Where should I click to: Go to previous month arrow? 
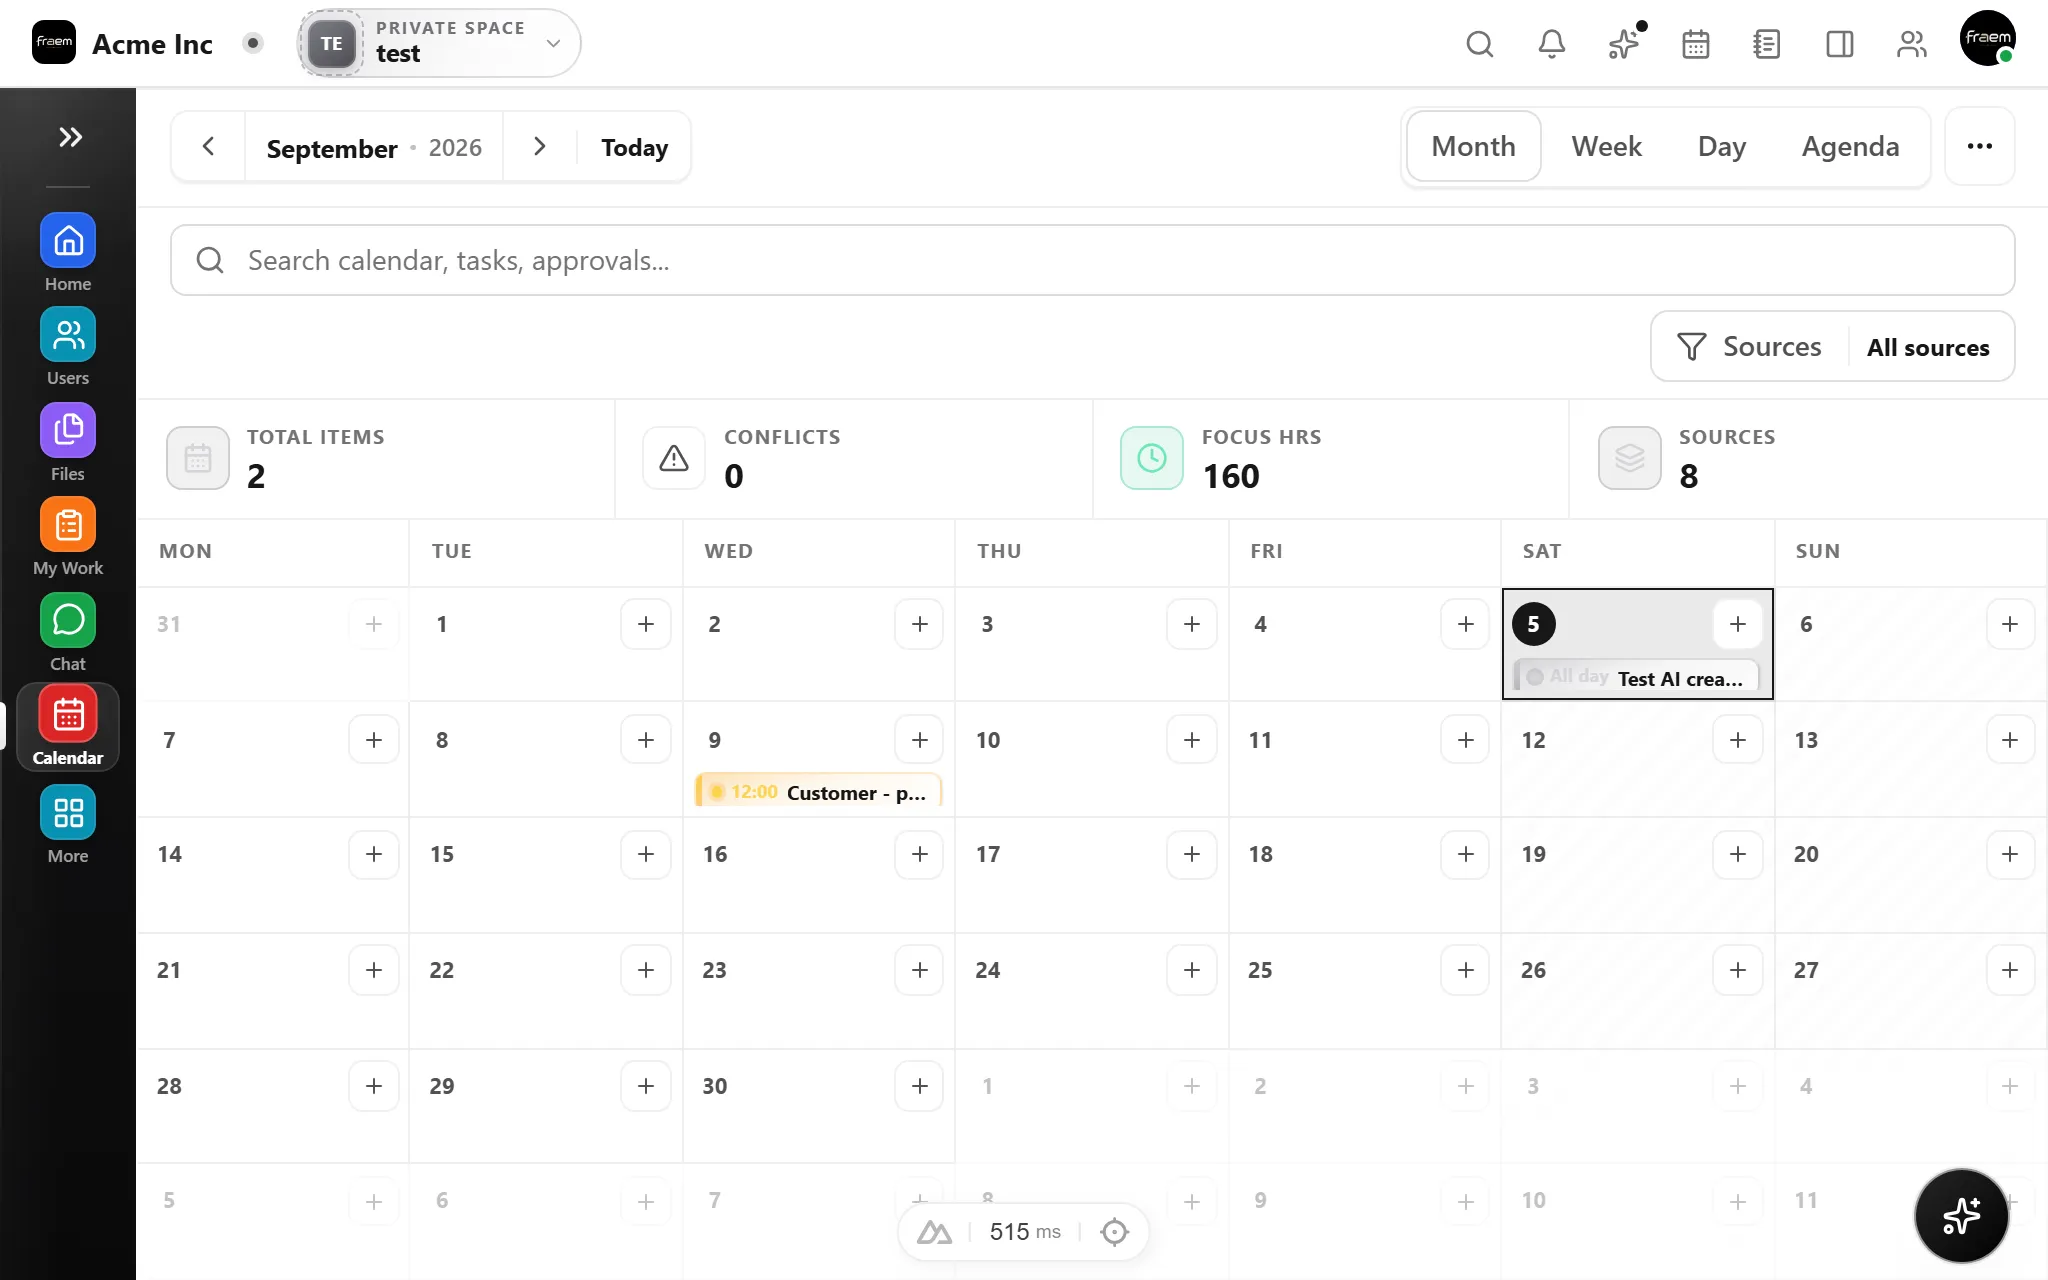[x=208, y=147]
